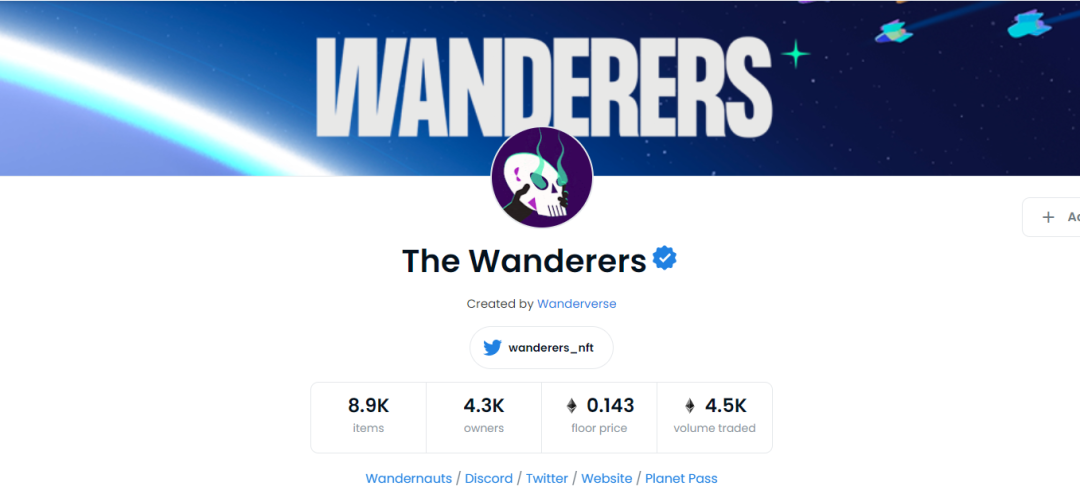Viewport: 1080px width, 494px height.
Task: Click the blue verified badge icon
Action: (665, 258)
